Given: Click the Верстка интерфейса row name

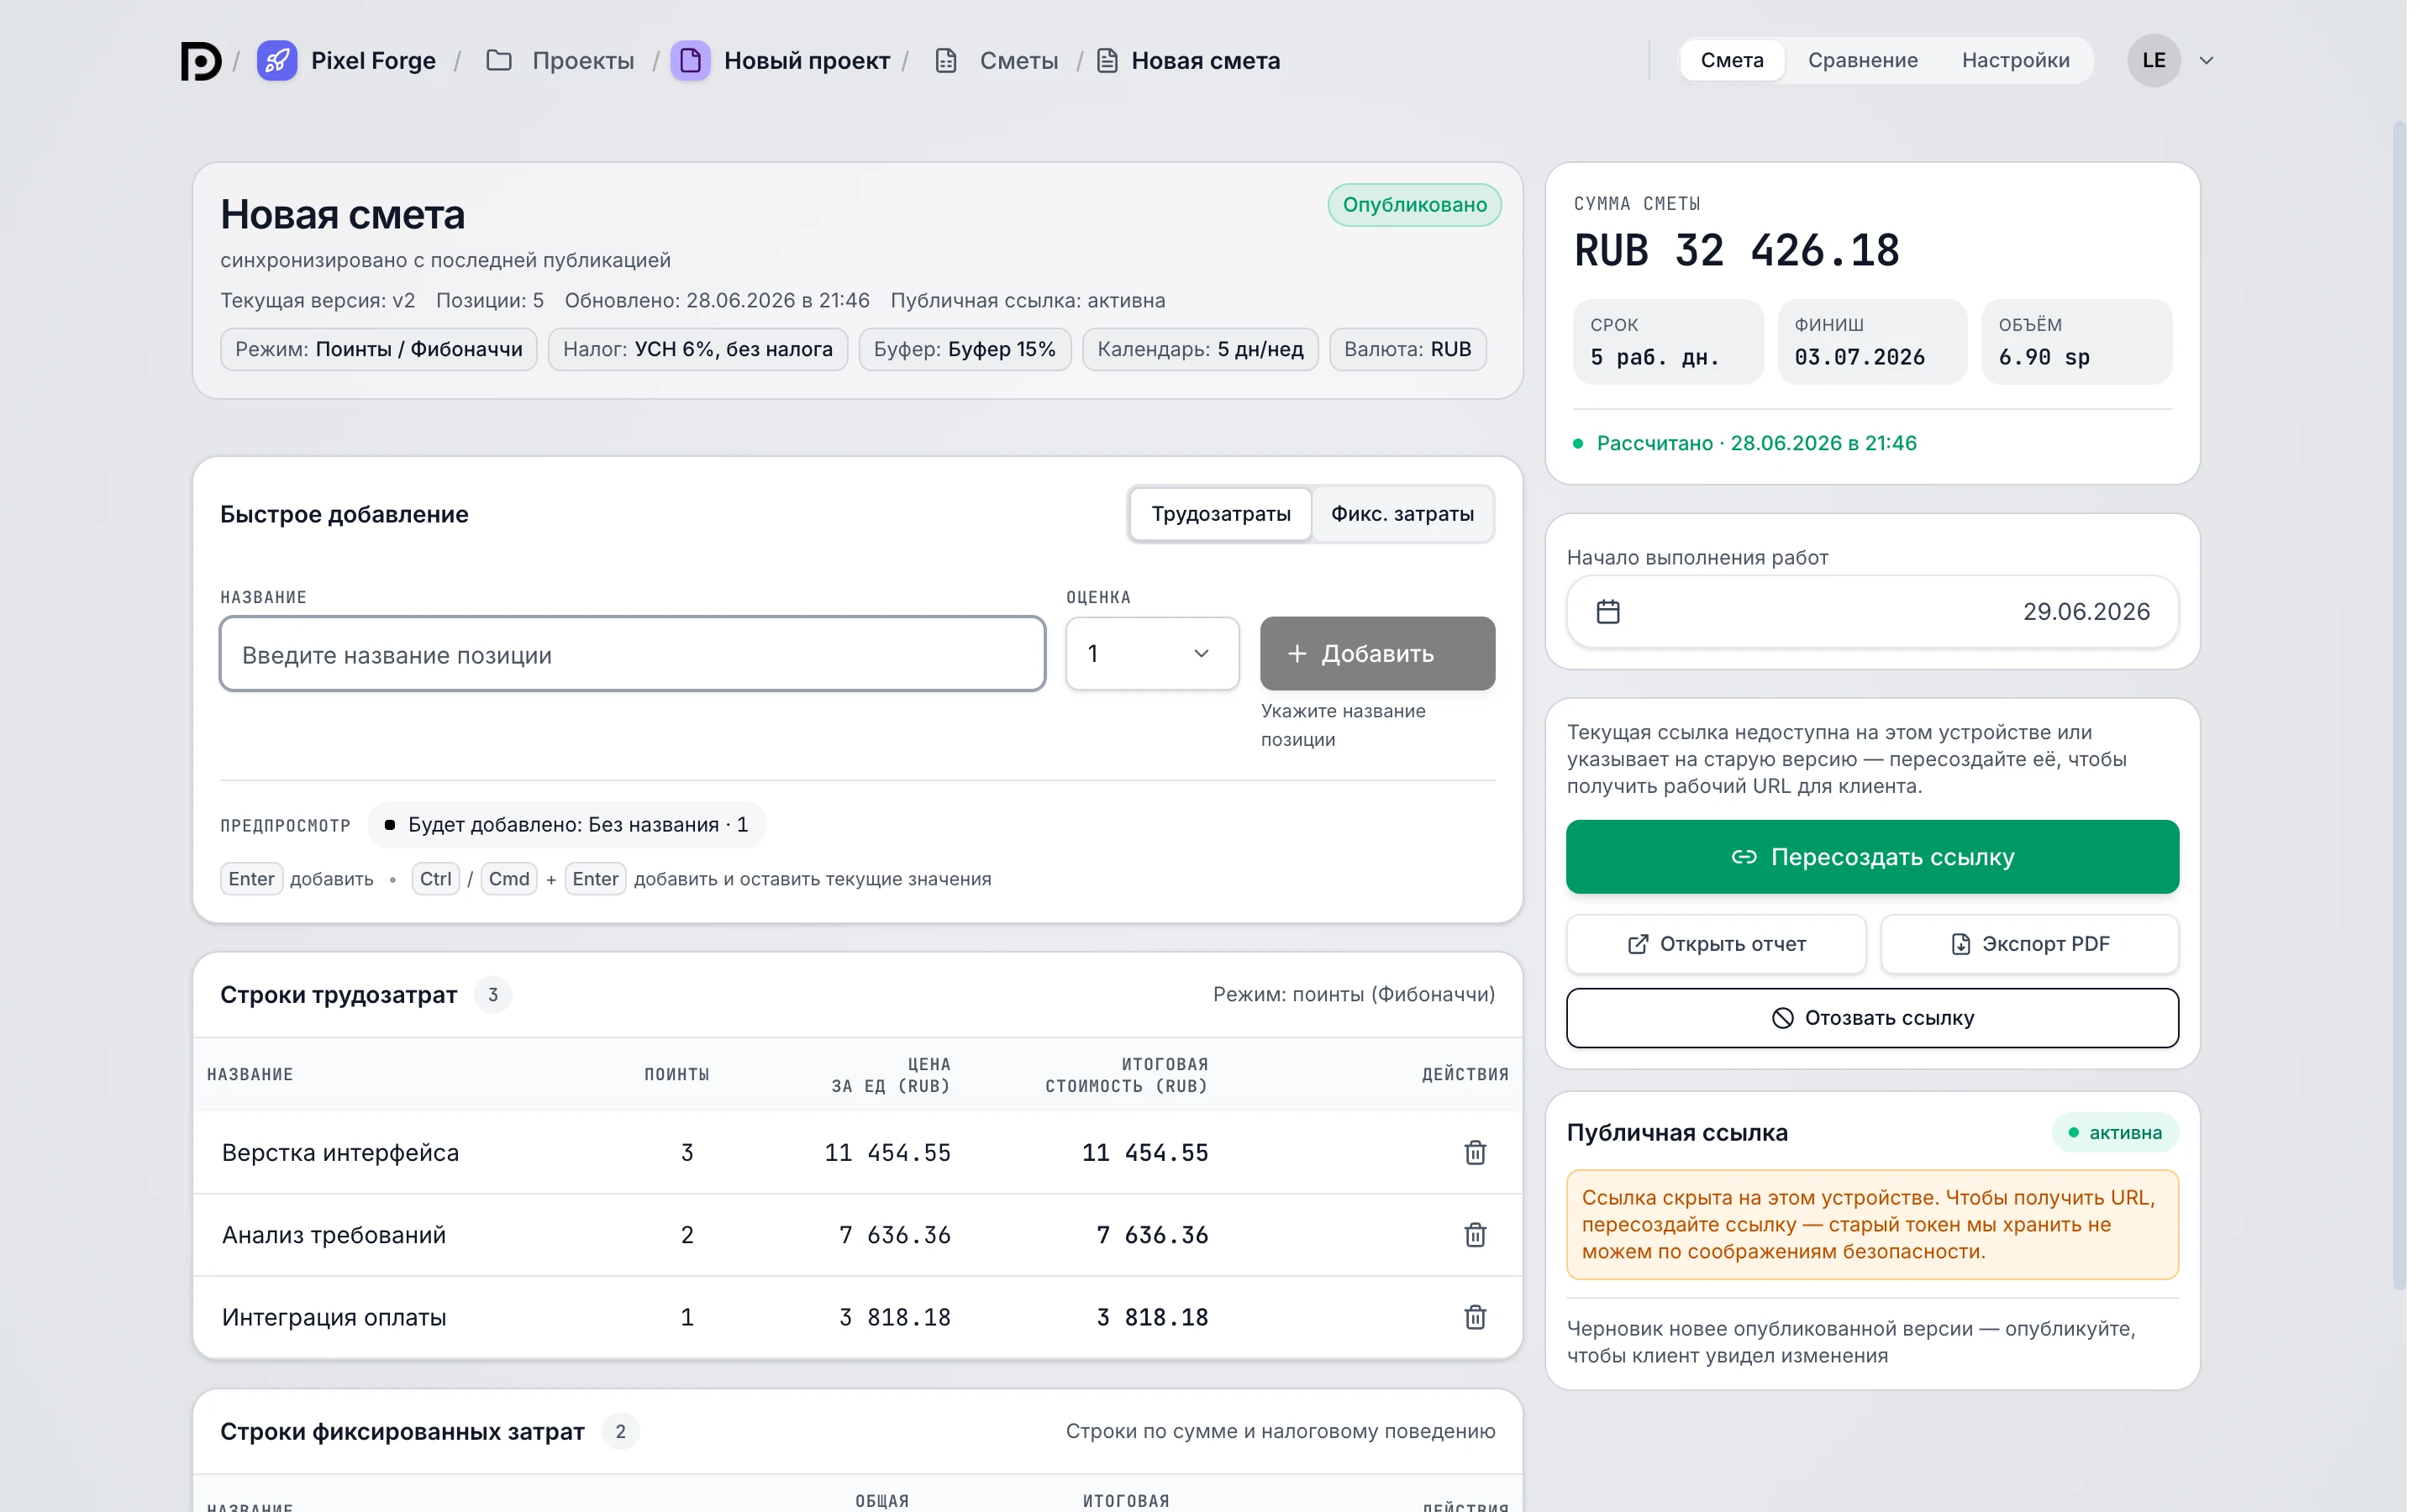Looking at the screenshot, I should pyautogui.click(x=340, y=1152).
